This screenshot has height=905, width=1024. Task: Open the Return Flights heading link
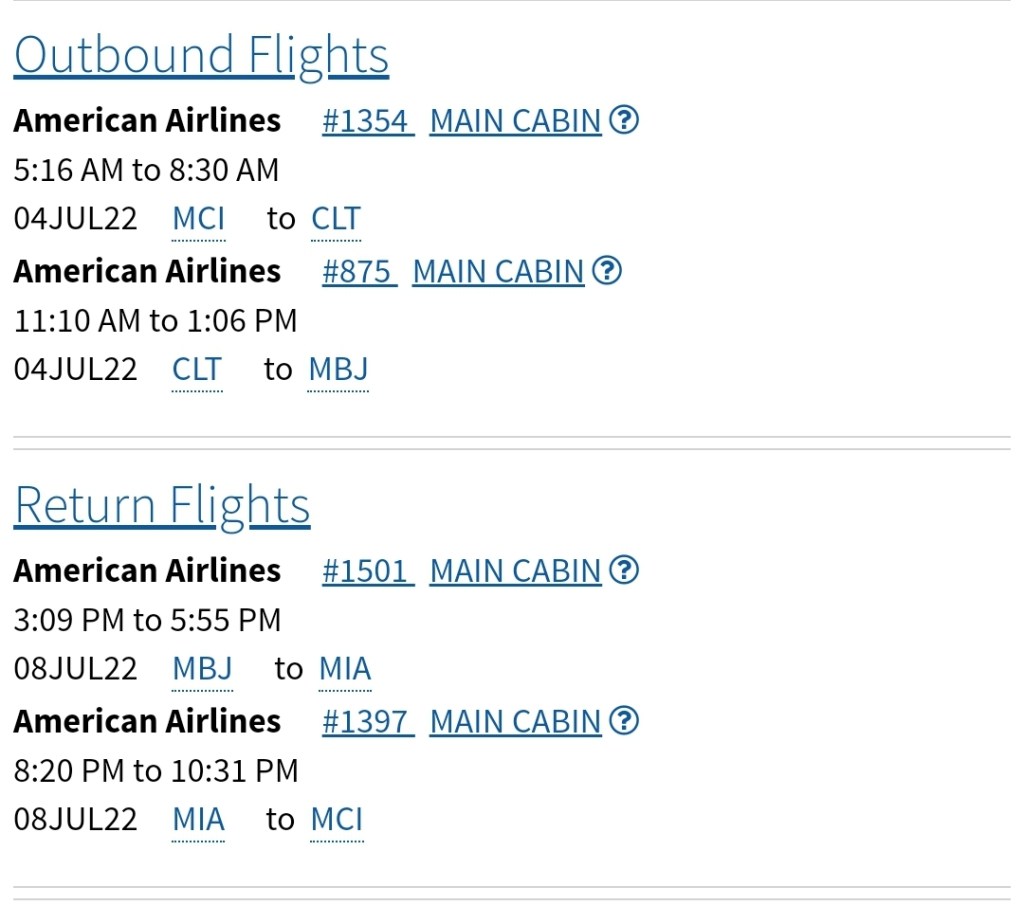(x=162, y=505)
